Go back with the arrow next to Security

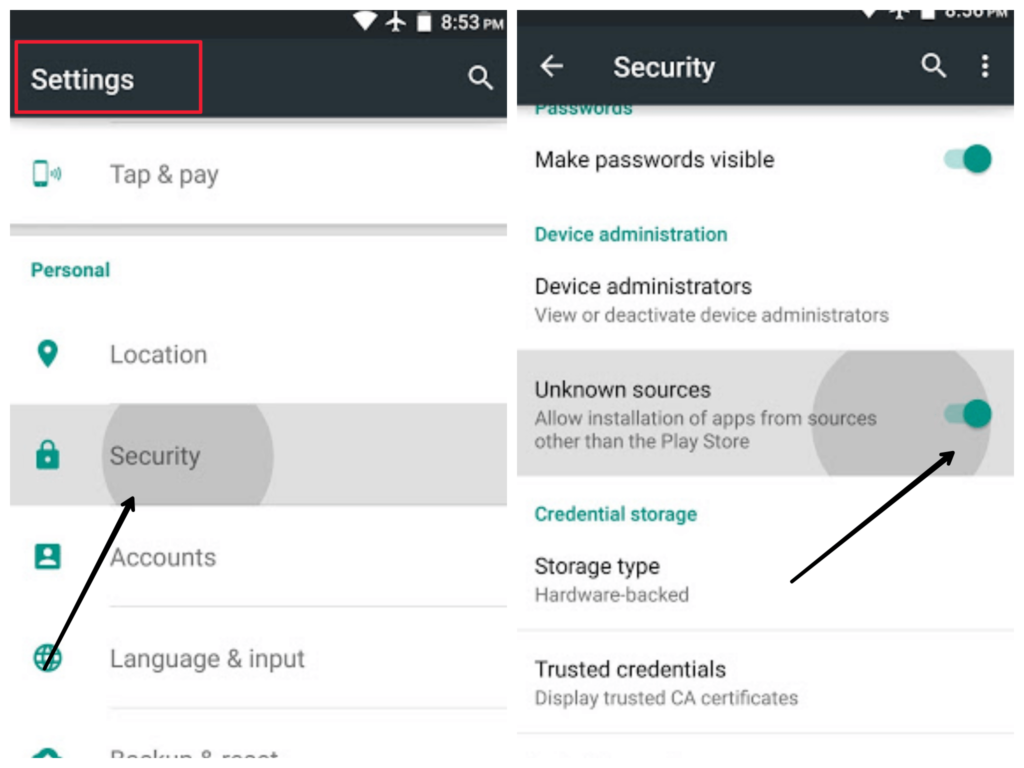click(551, 65)
